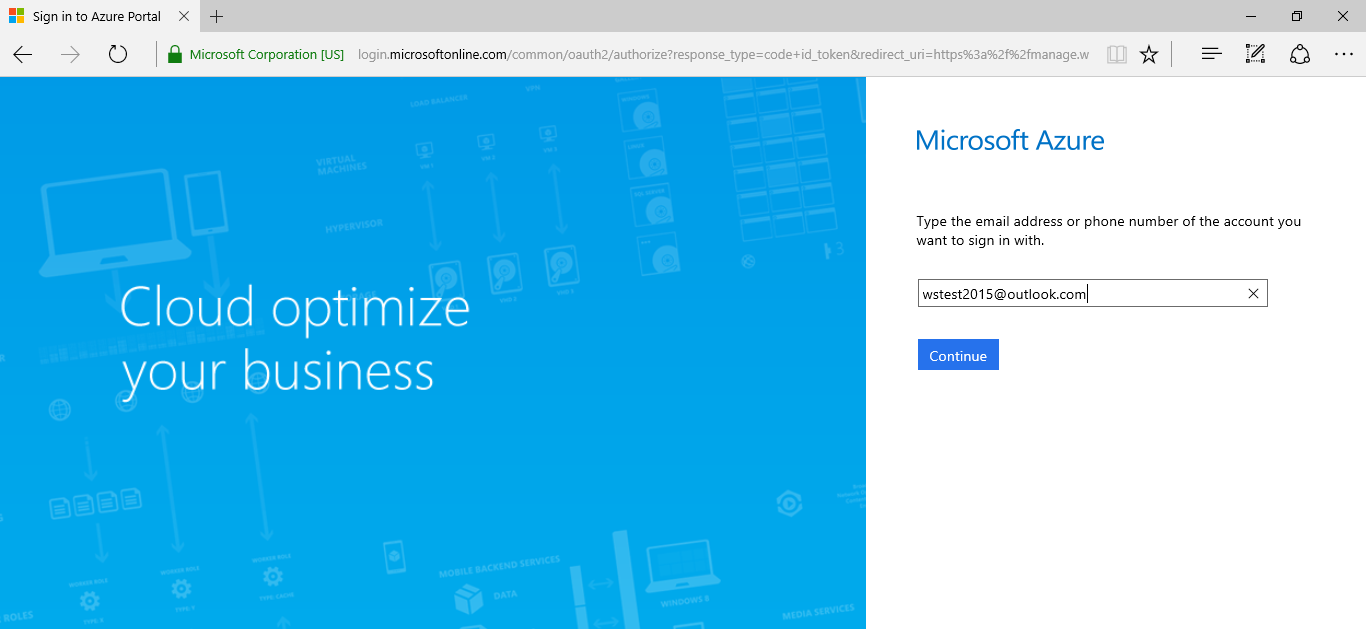Open the Hub lines icon

tap(1211, 54)
